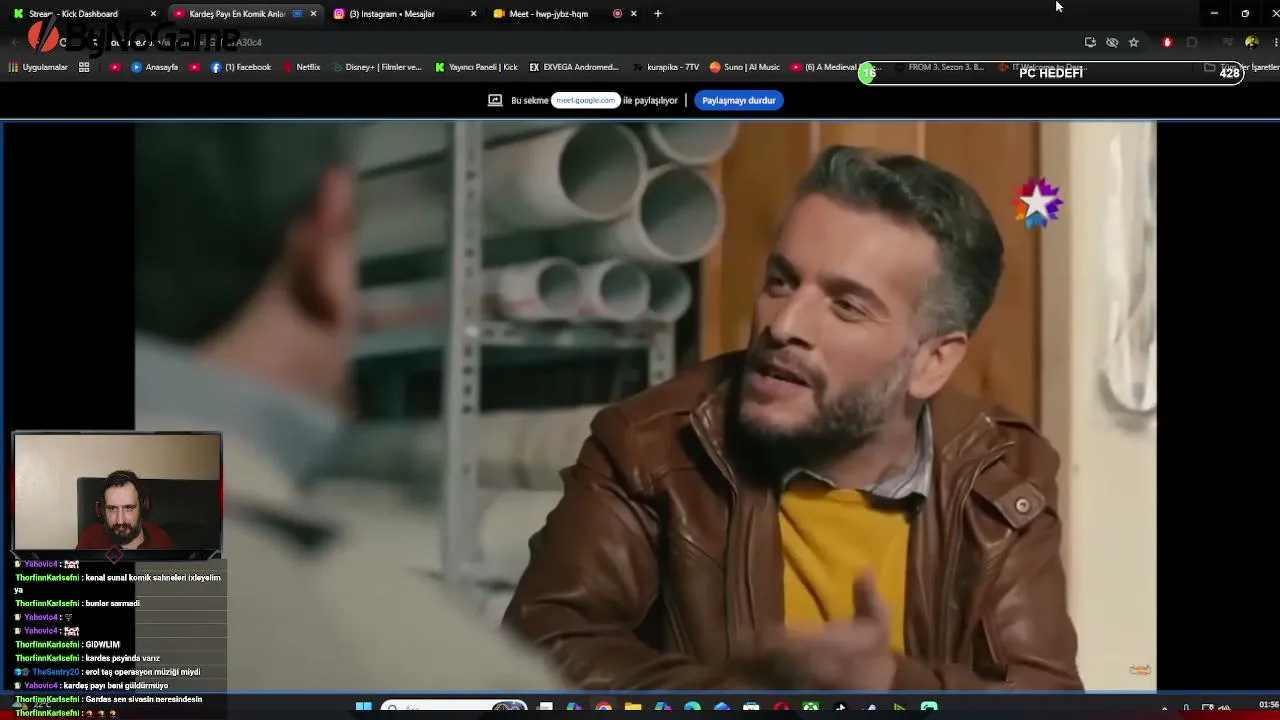The image size is (1280, 720).
Task: Click chat message 'GIDWLIM'
Action: tap(67, 645)
